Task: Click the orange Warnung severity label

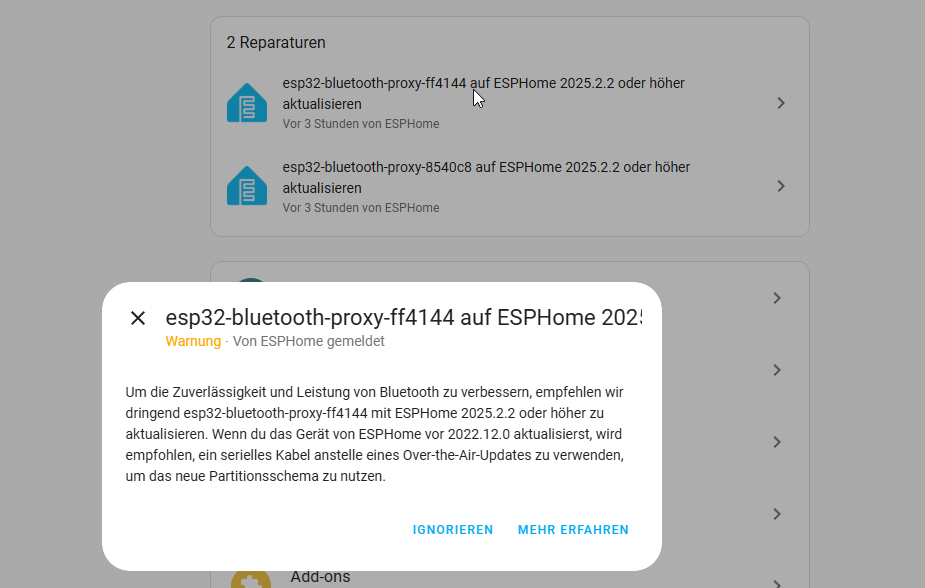Action: click(193, 341)
